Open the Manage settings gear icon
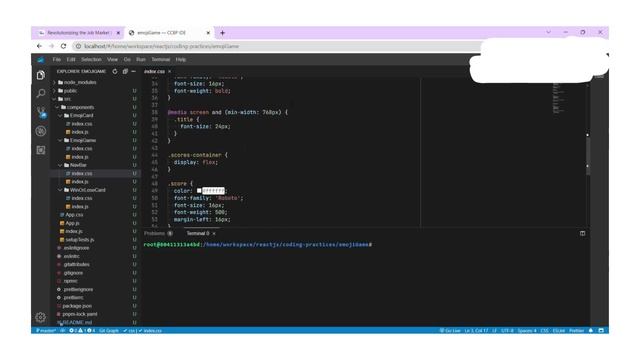Viewport: 640px width, 360px height. (x=40, y=317)
